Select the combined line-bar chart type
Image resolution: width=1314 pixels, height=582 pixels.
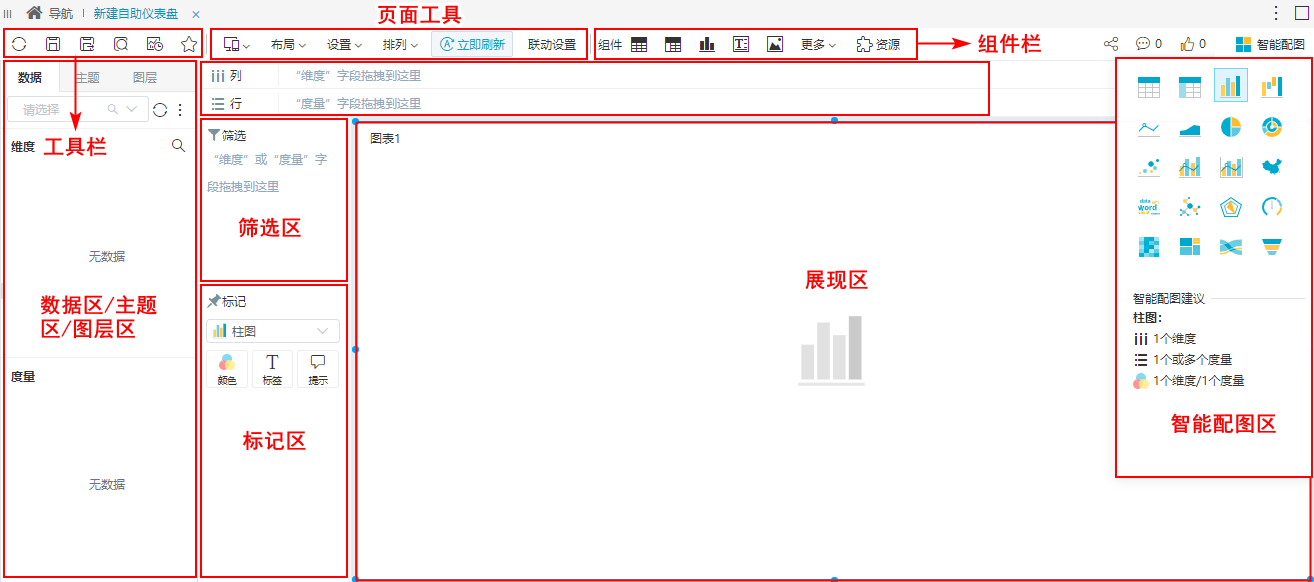click(1190, 167)
